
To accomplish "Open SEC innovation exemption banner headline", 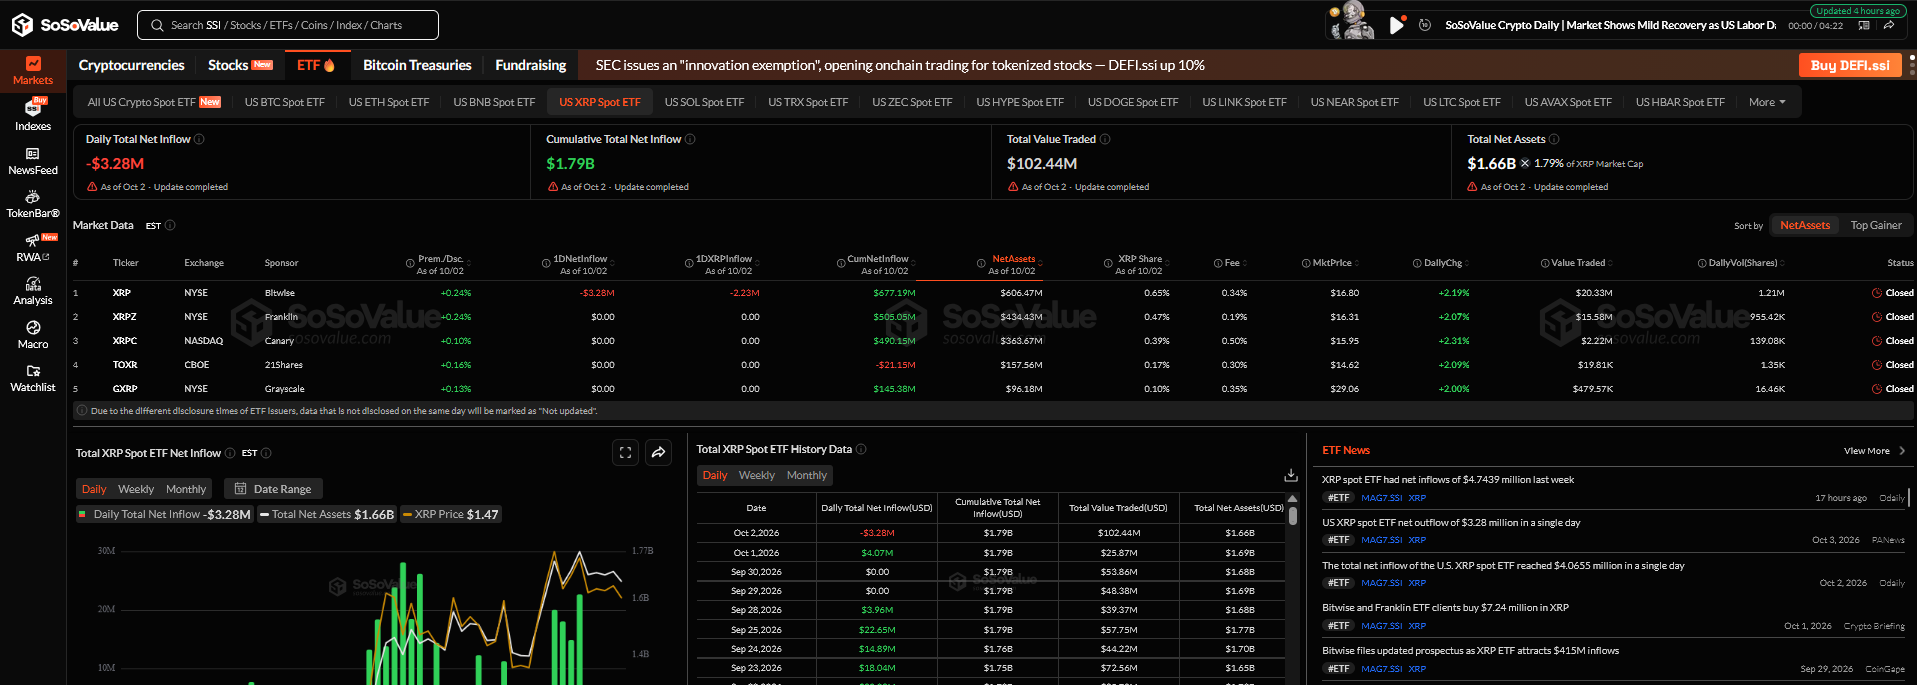I will tap(900, 65).
